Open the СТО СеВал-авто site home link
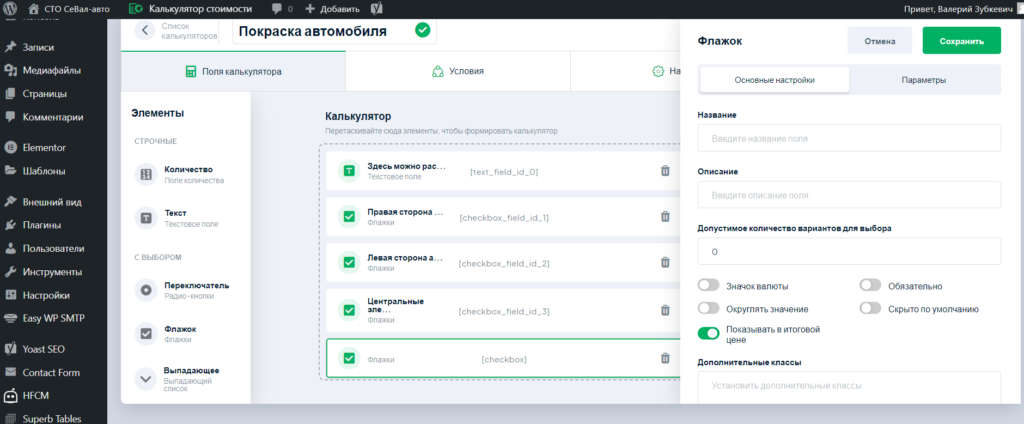1024x424 pixels. click(69, 9)
